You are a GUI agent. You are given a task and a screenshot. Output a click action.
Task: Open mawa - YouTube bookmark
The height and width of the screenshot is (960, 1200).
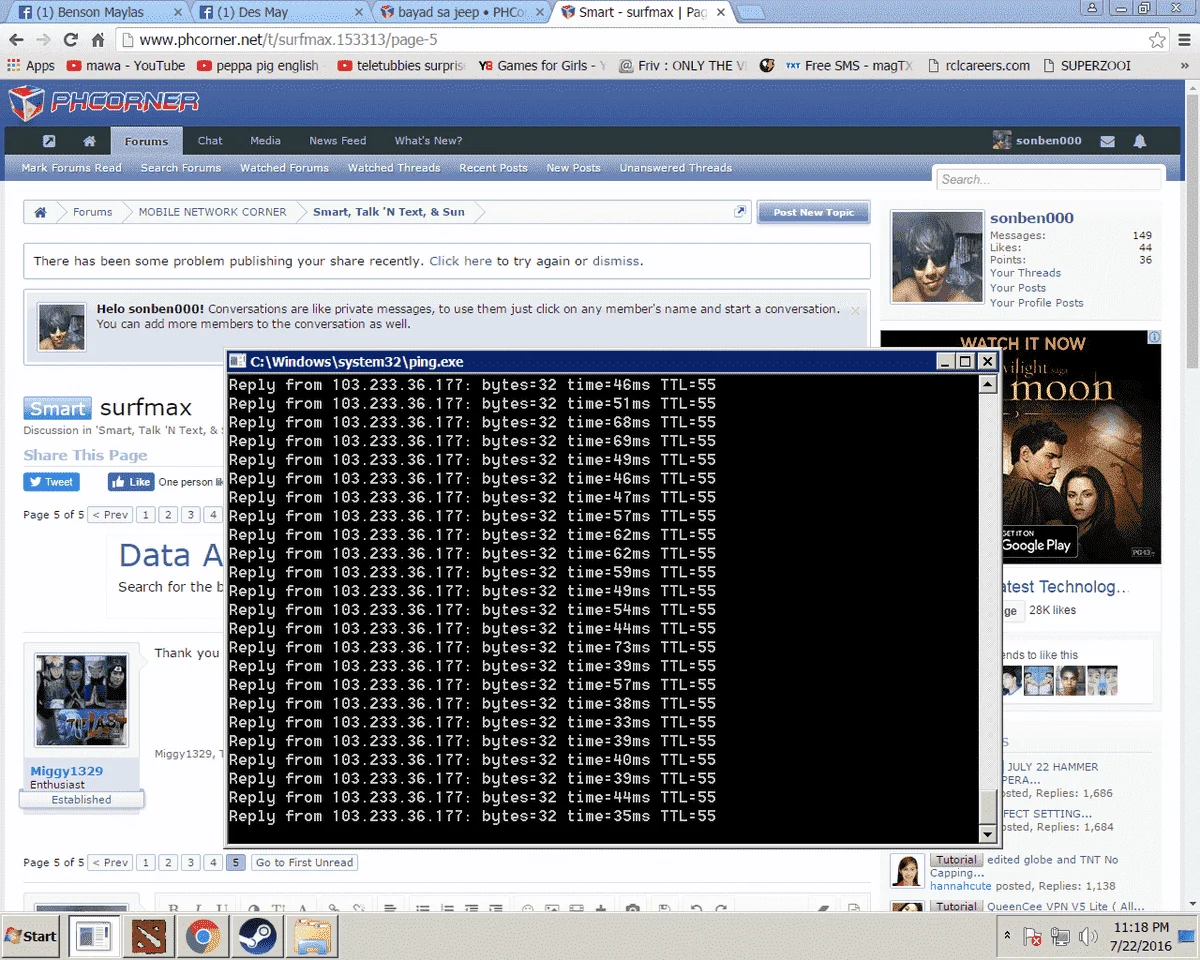click(x=126, y=65)
